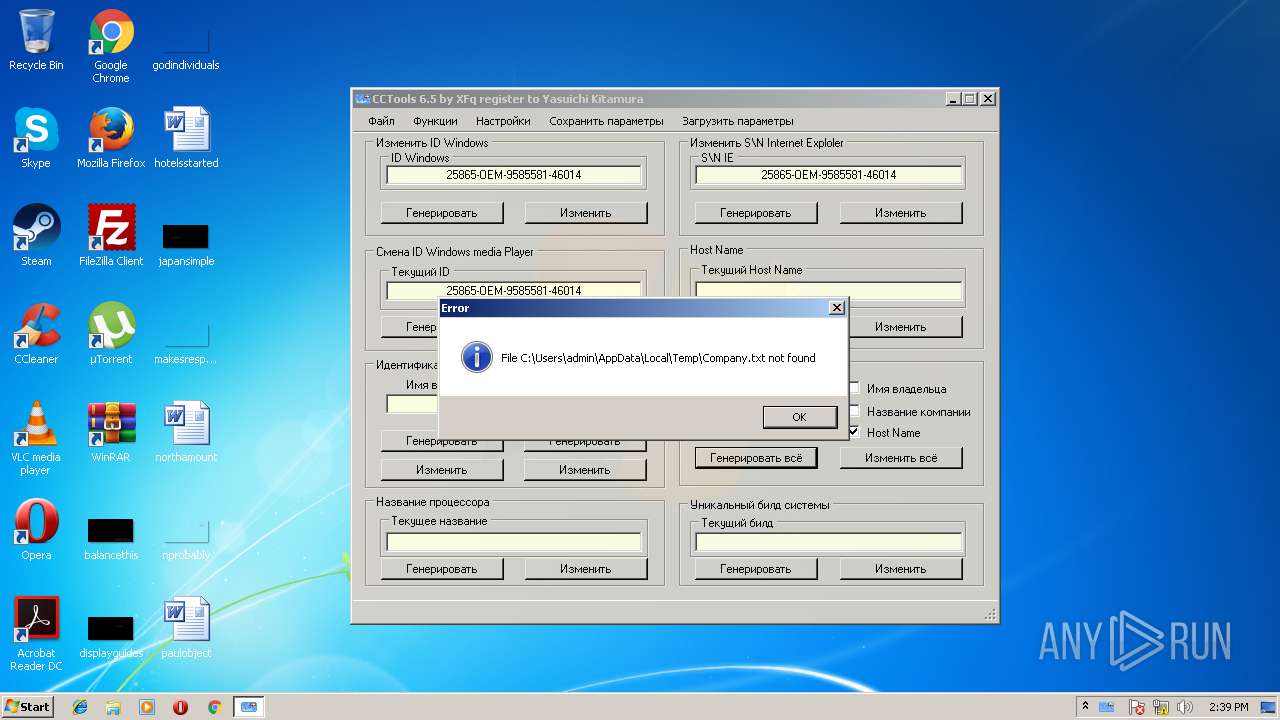Select the japansimple desktop icon
This screenshot has height=720, width=1280.
(x=186, y=244)
